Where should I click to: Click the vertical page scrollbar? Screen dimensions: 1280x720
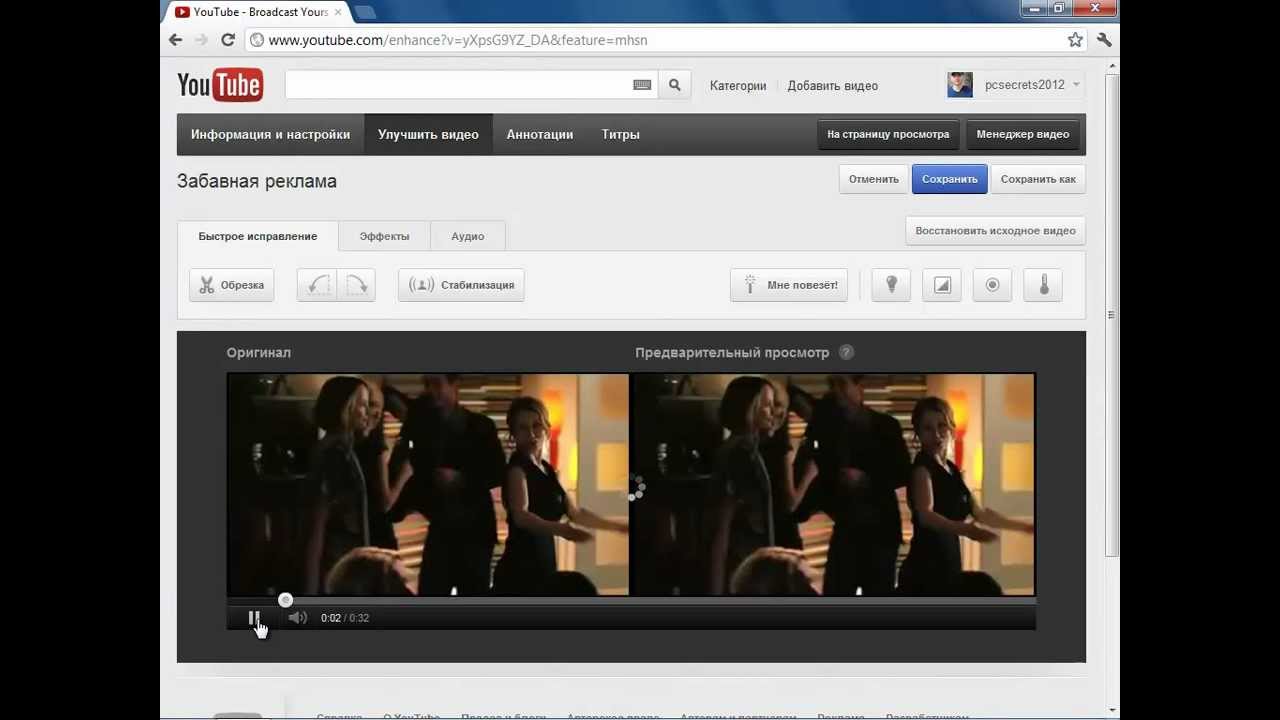click(x=1112, y=315)
